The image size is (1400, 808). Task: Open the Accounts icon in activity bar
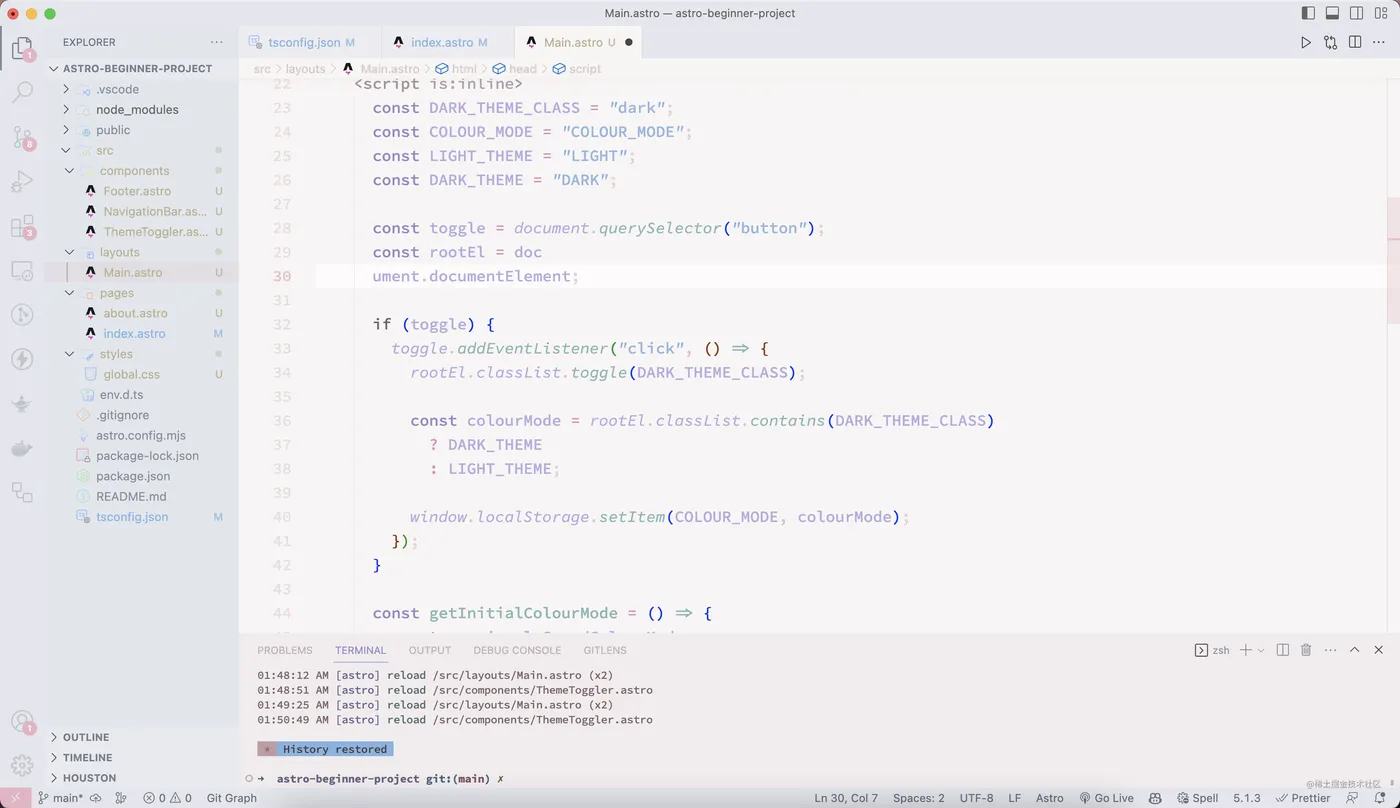coord(21,722)
